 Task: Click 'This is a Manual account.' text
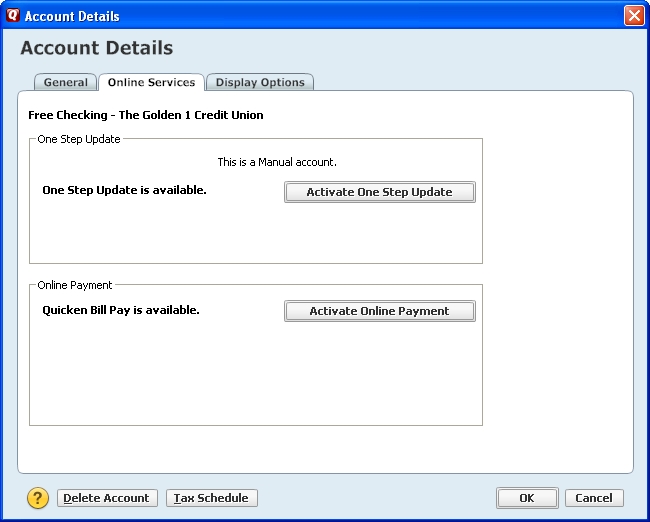[x=277, y=162]
